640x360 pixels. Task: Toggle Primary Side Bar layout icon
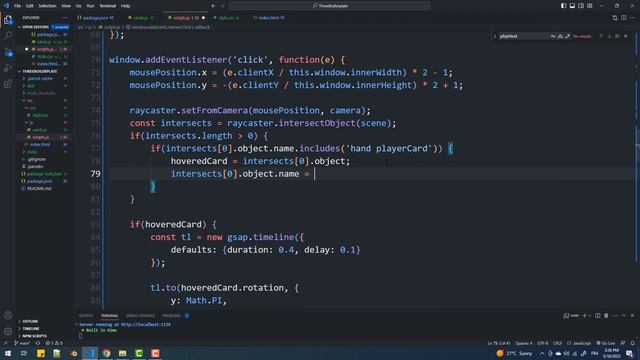click(563, 6)
